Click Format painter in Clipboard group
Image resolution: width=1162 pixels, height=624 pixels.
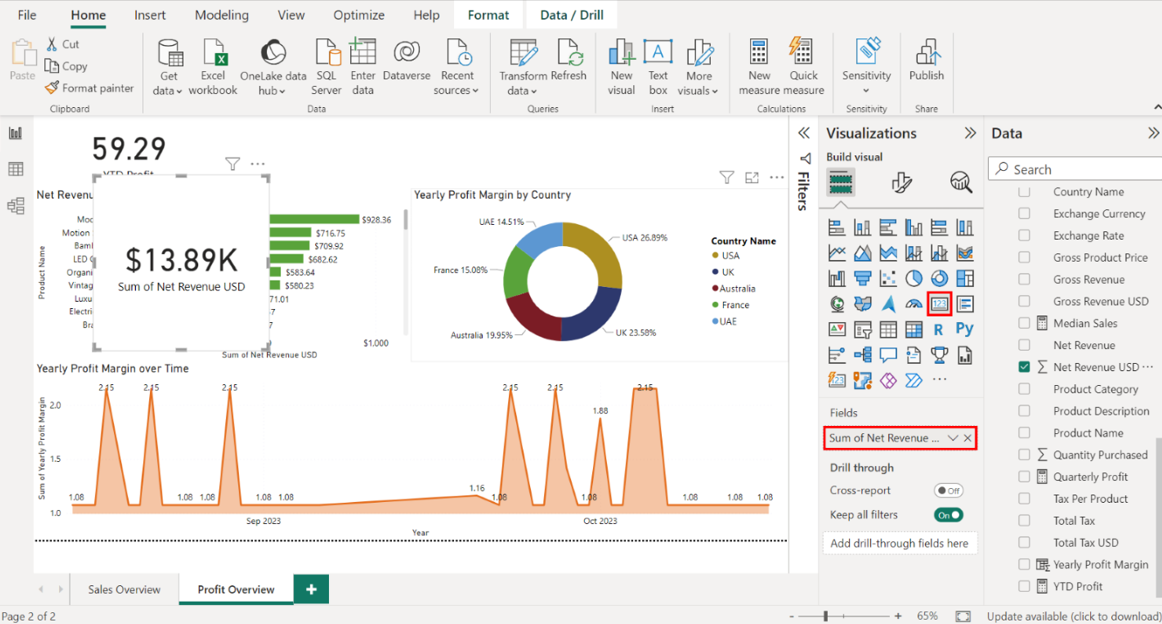[90, 88]
